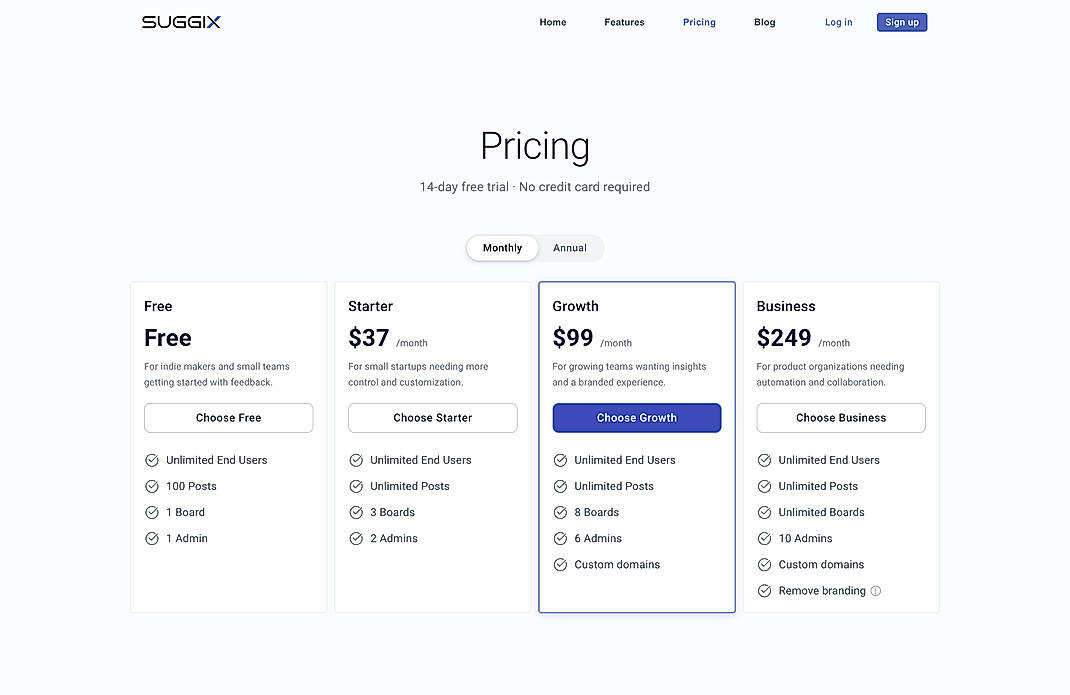Click the $99 Growth price
1070x695 pixels.
click(573, 338)
